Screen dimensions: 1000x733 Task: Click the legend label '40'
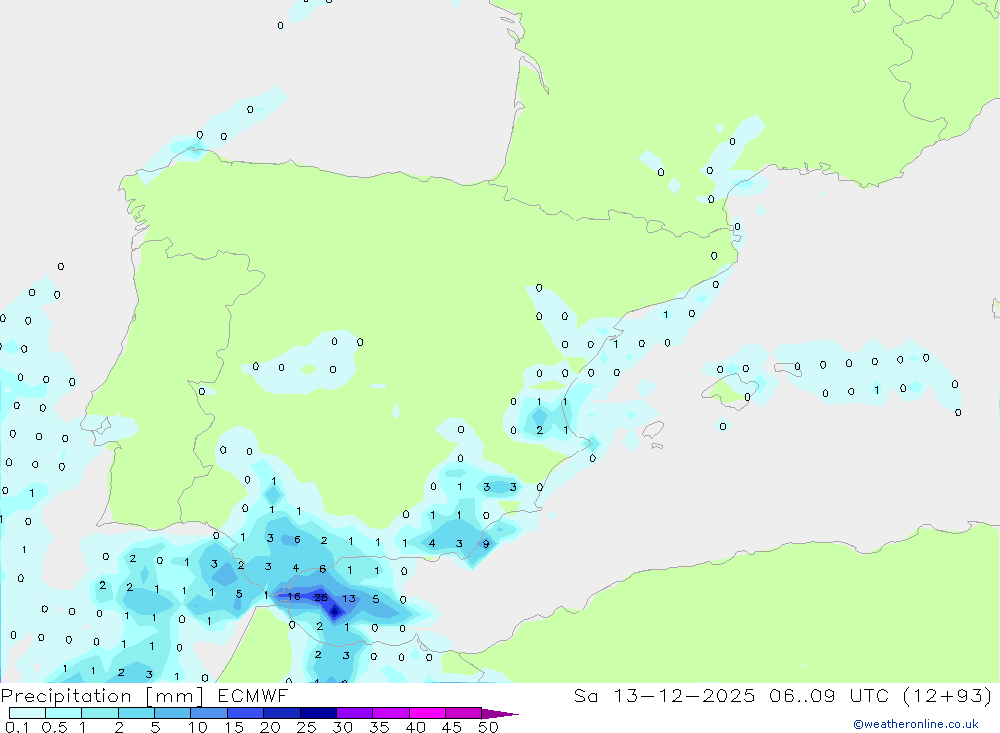pyautogui.click(x=416, y=727)
